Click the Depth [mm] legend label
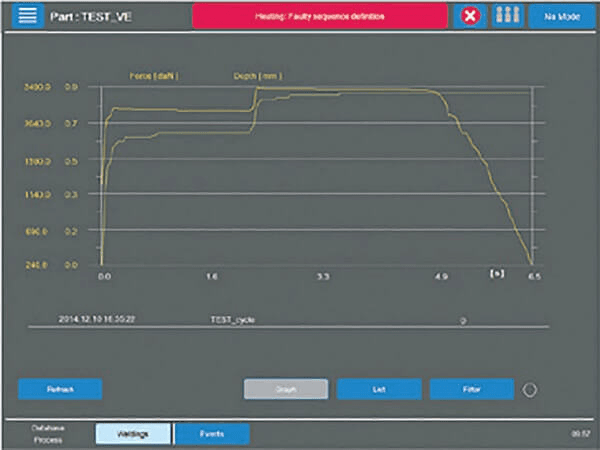The width and height of the screenshot is (600, 450). tap(258, 76)
